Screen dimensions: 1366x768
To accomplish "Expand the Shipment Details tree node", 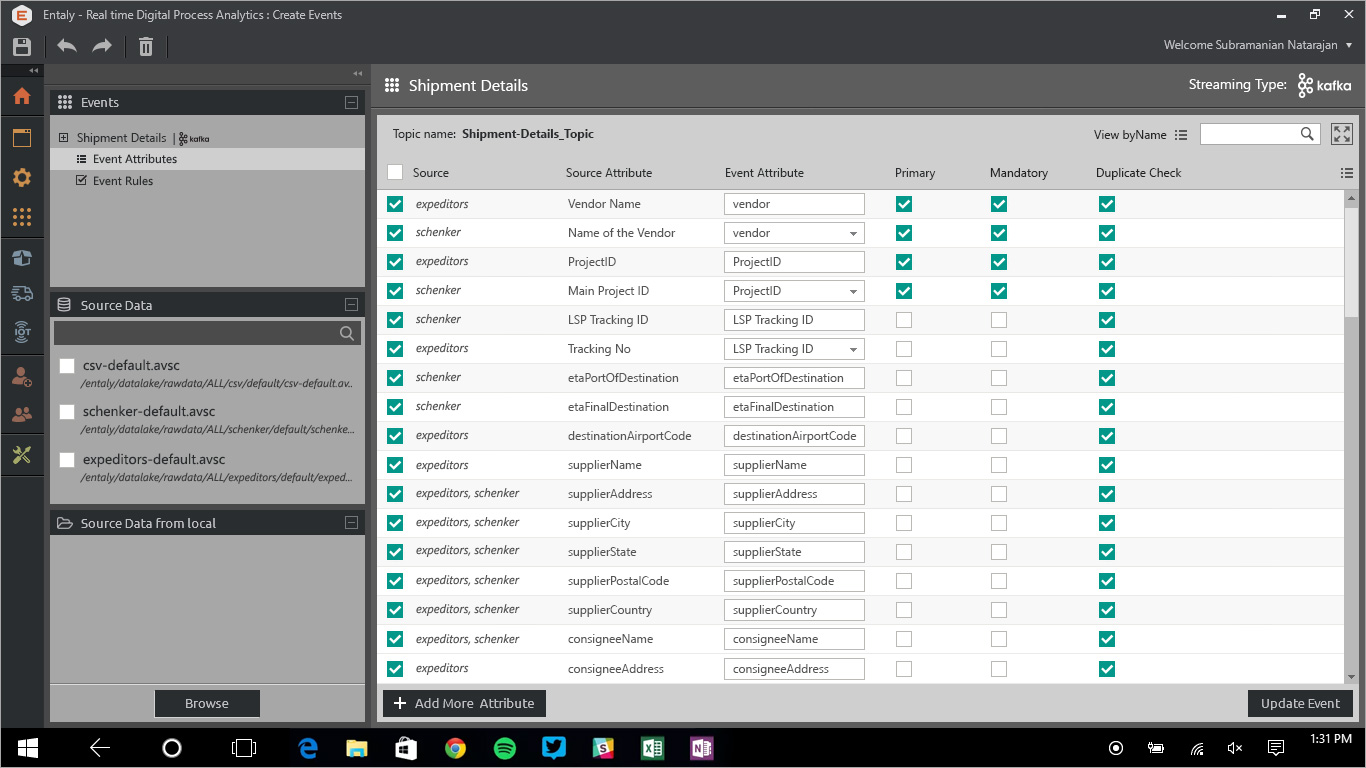I will click(x=64, y=138).
